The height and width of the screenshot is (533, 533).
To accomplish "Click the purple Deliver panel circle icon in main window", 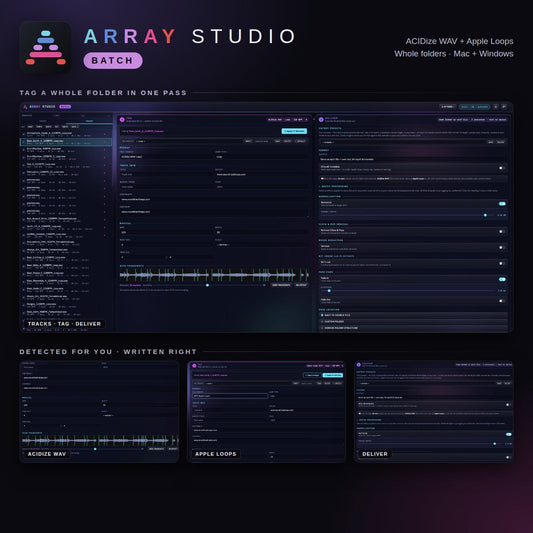I will [x=321, y=120].
